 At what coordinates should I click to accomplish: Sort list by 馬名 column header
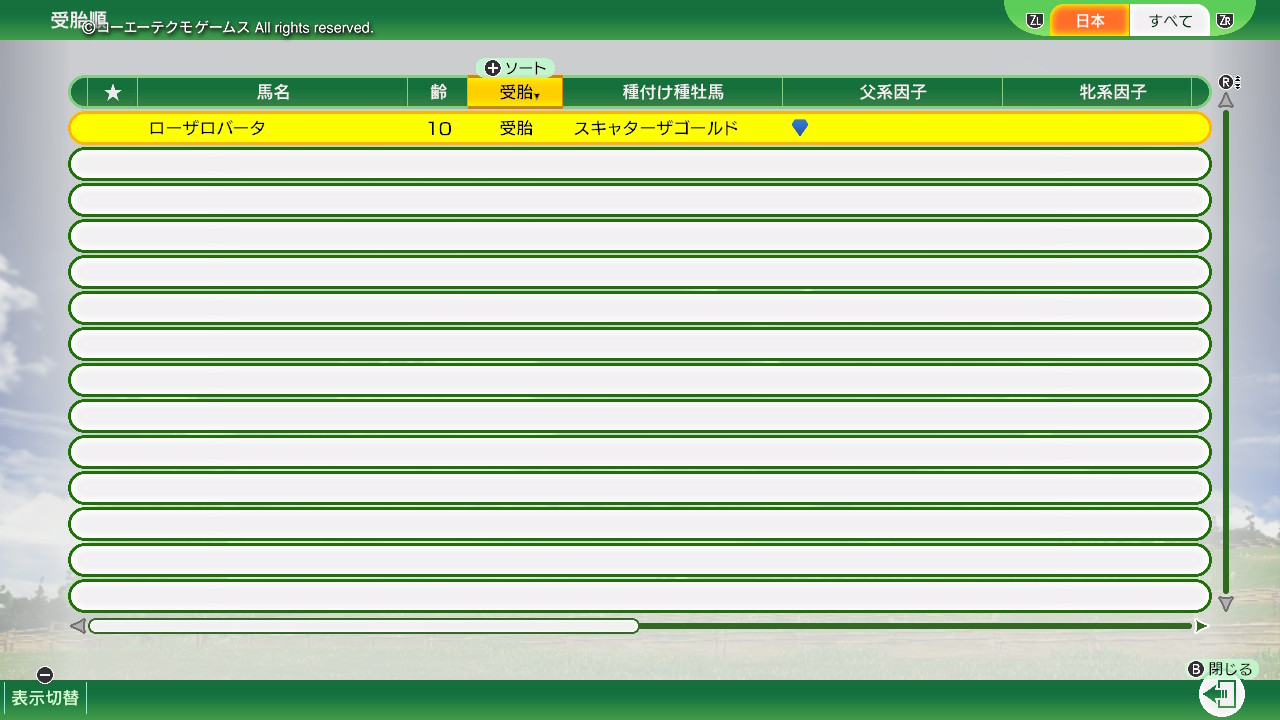273,92
